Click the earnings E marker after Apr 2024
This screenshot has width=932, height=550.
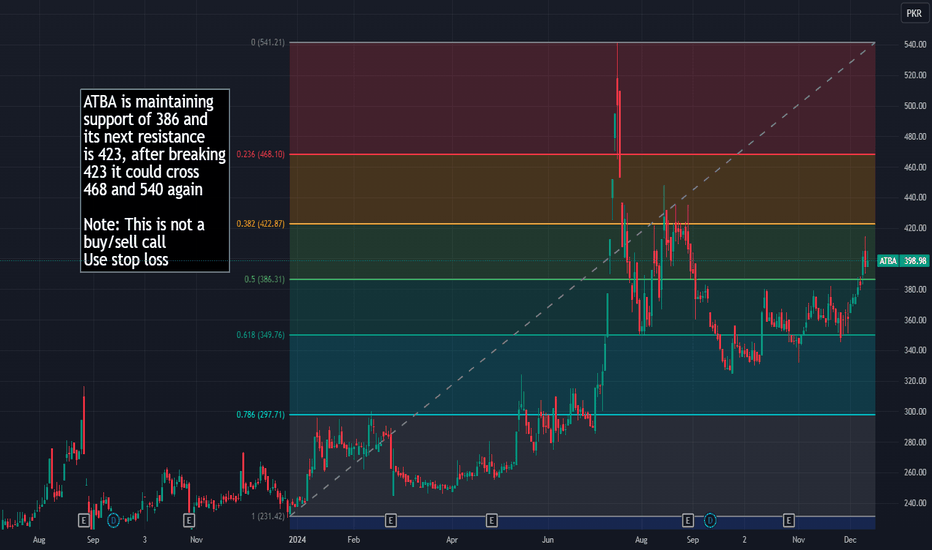pyautogui.click(x=492, y=521)
